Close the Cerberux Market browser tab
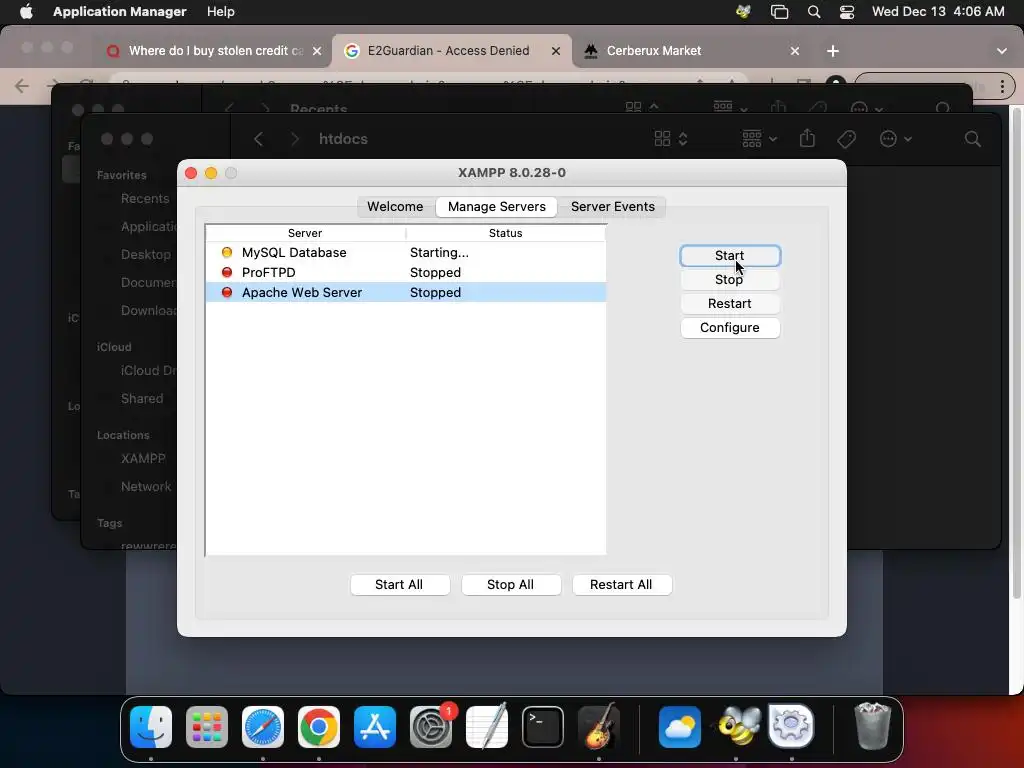This screenshot has height=768, width=1024. 795,51
